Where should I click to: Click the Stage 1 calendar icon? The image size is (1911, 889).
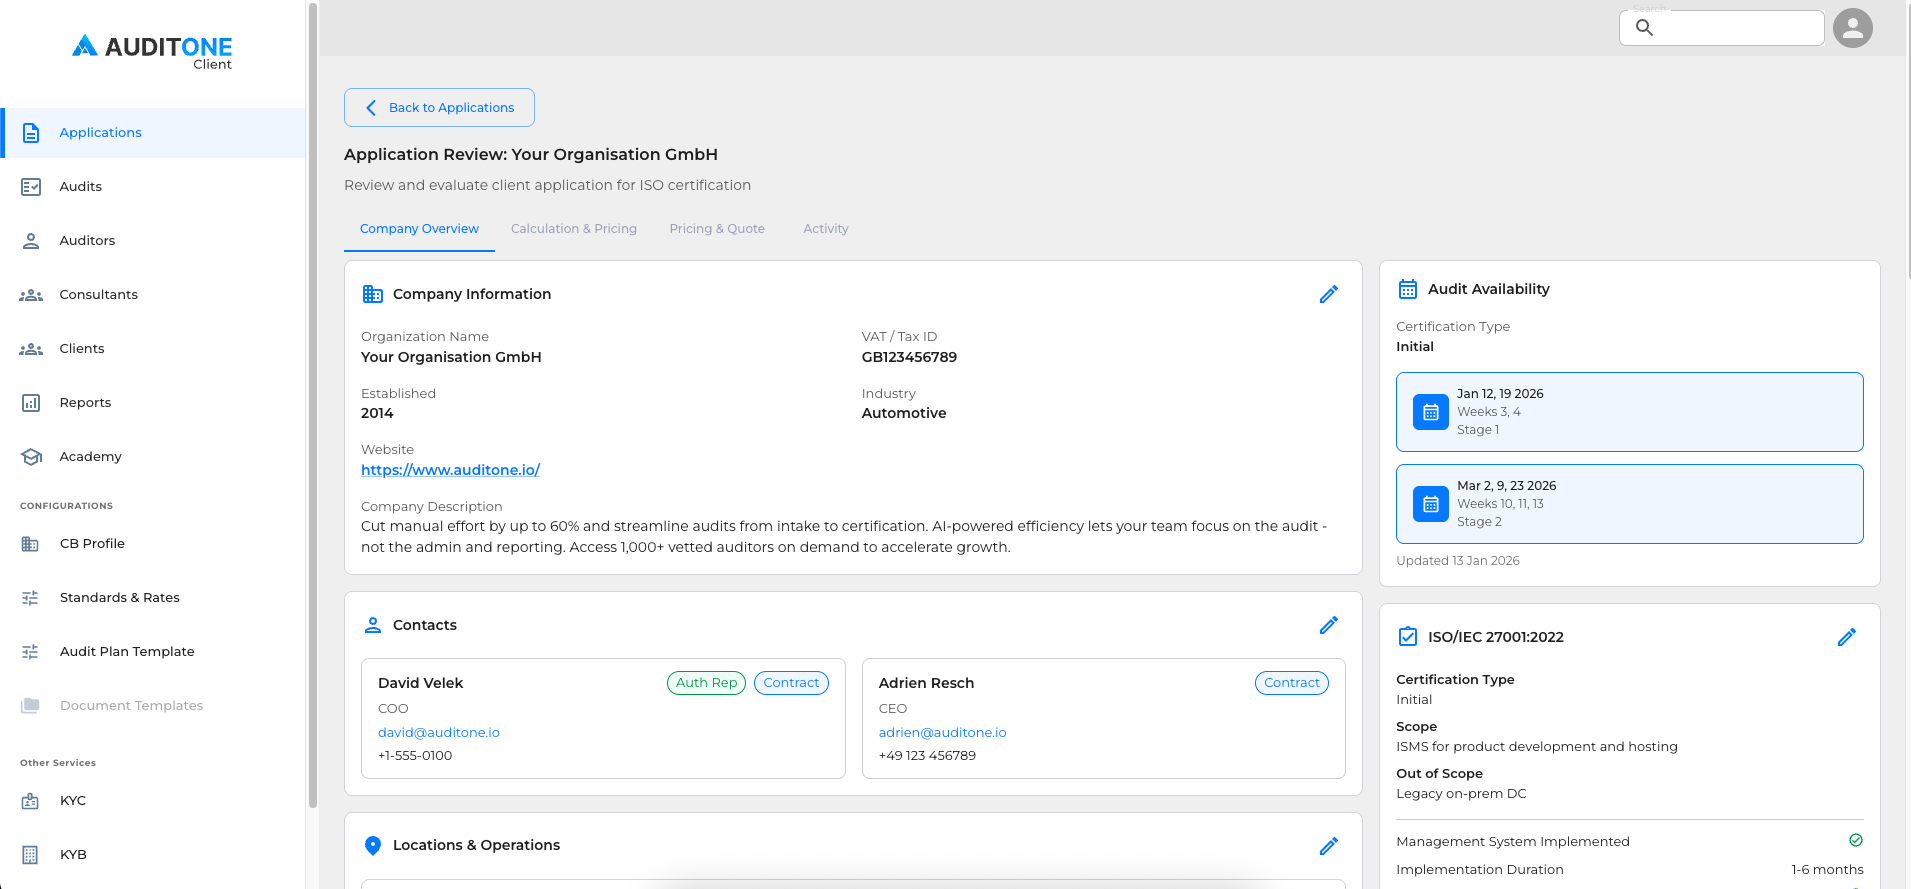click(1431, 412)
